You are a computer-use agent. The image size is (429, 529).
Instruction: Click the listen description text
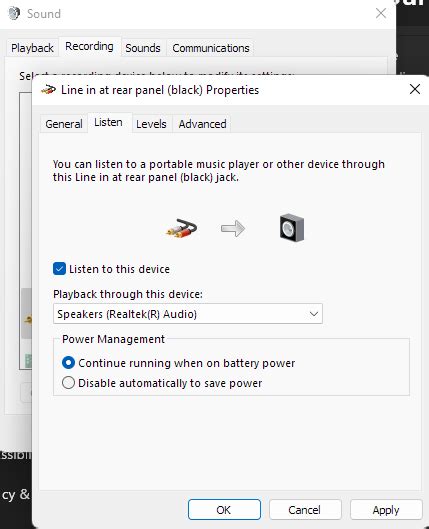tap(219, 170)
